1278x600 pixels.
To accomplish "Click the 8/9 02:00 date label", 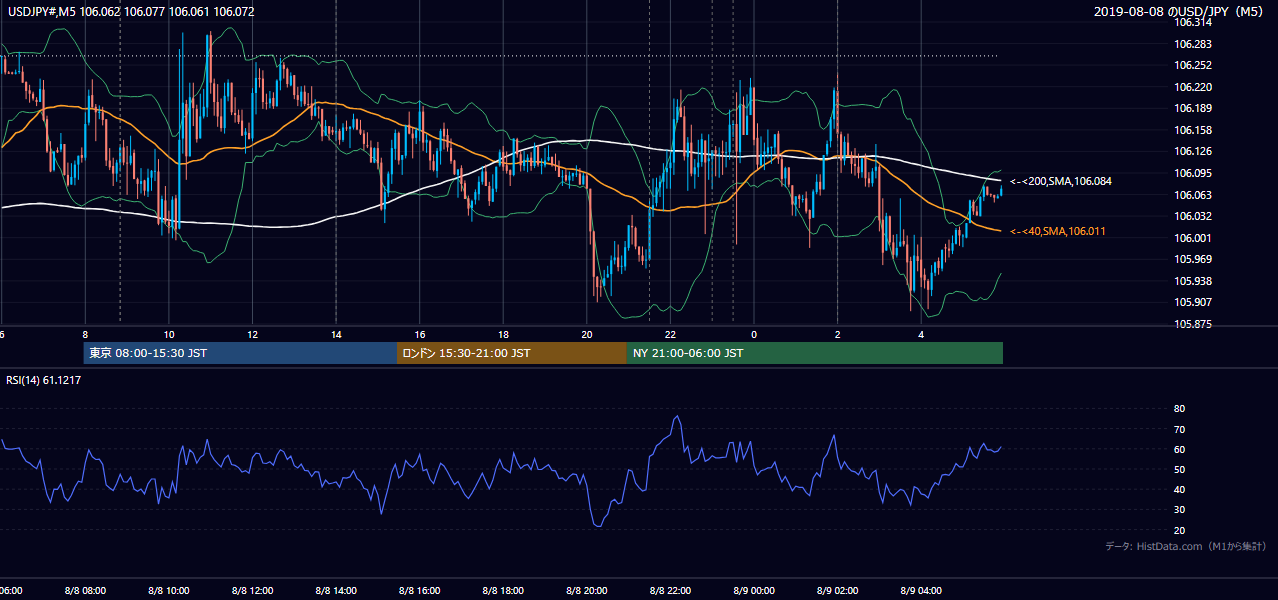I will (x=838, y=591).
